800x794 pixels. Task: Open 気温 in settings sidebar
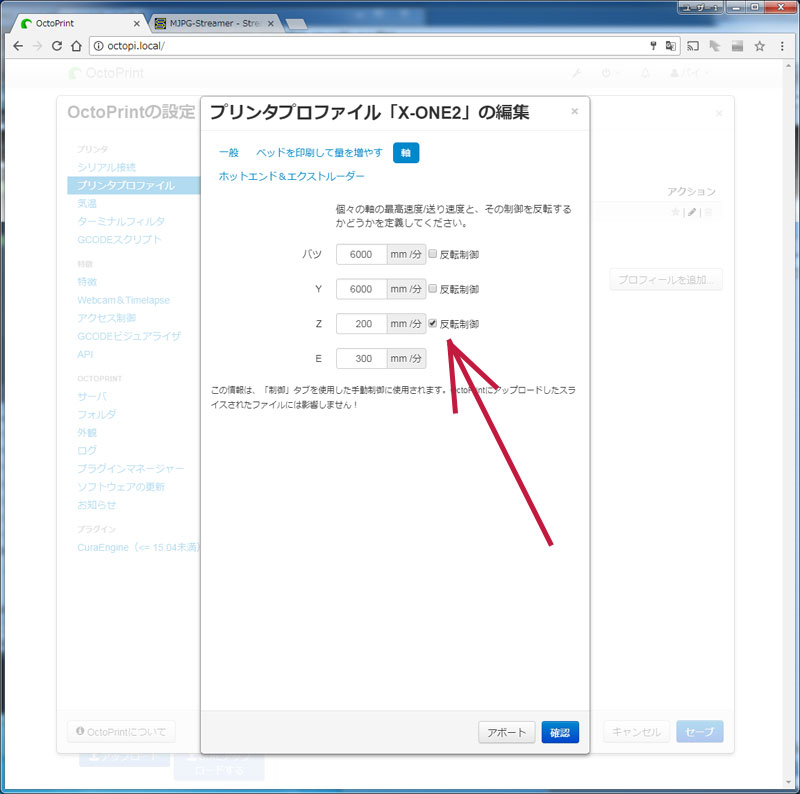(87, 203)
